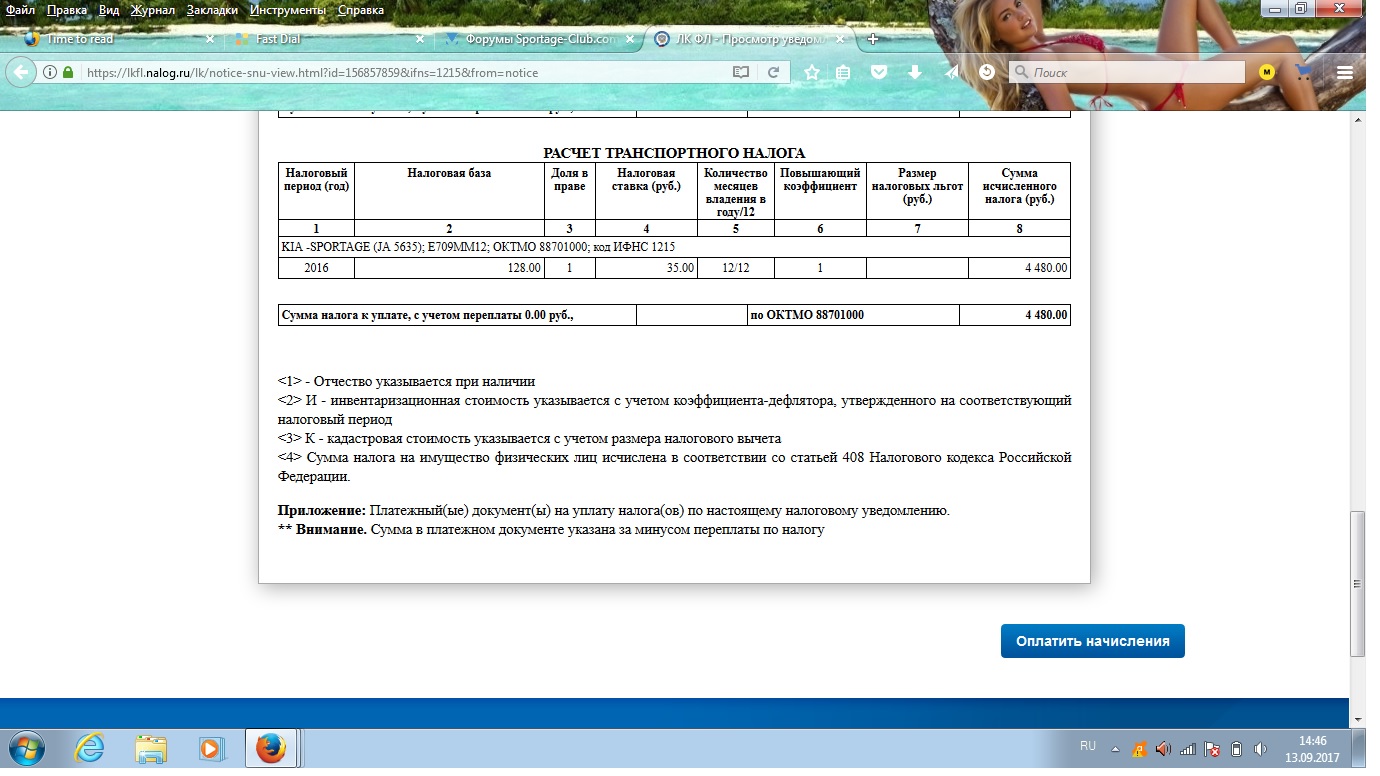The width and height of the screenshot is (1380, 776).
Task: Open the shopping cart toolbar icon
Action: point(1303,72)
